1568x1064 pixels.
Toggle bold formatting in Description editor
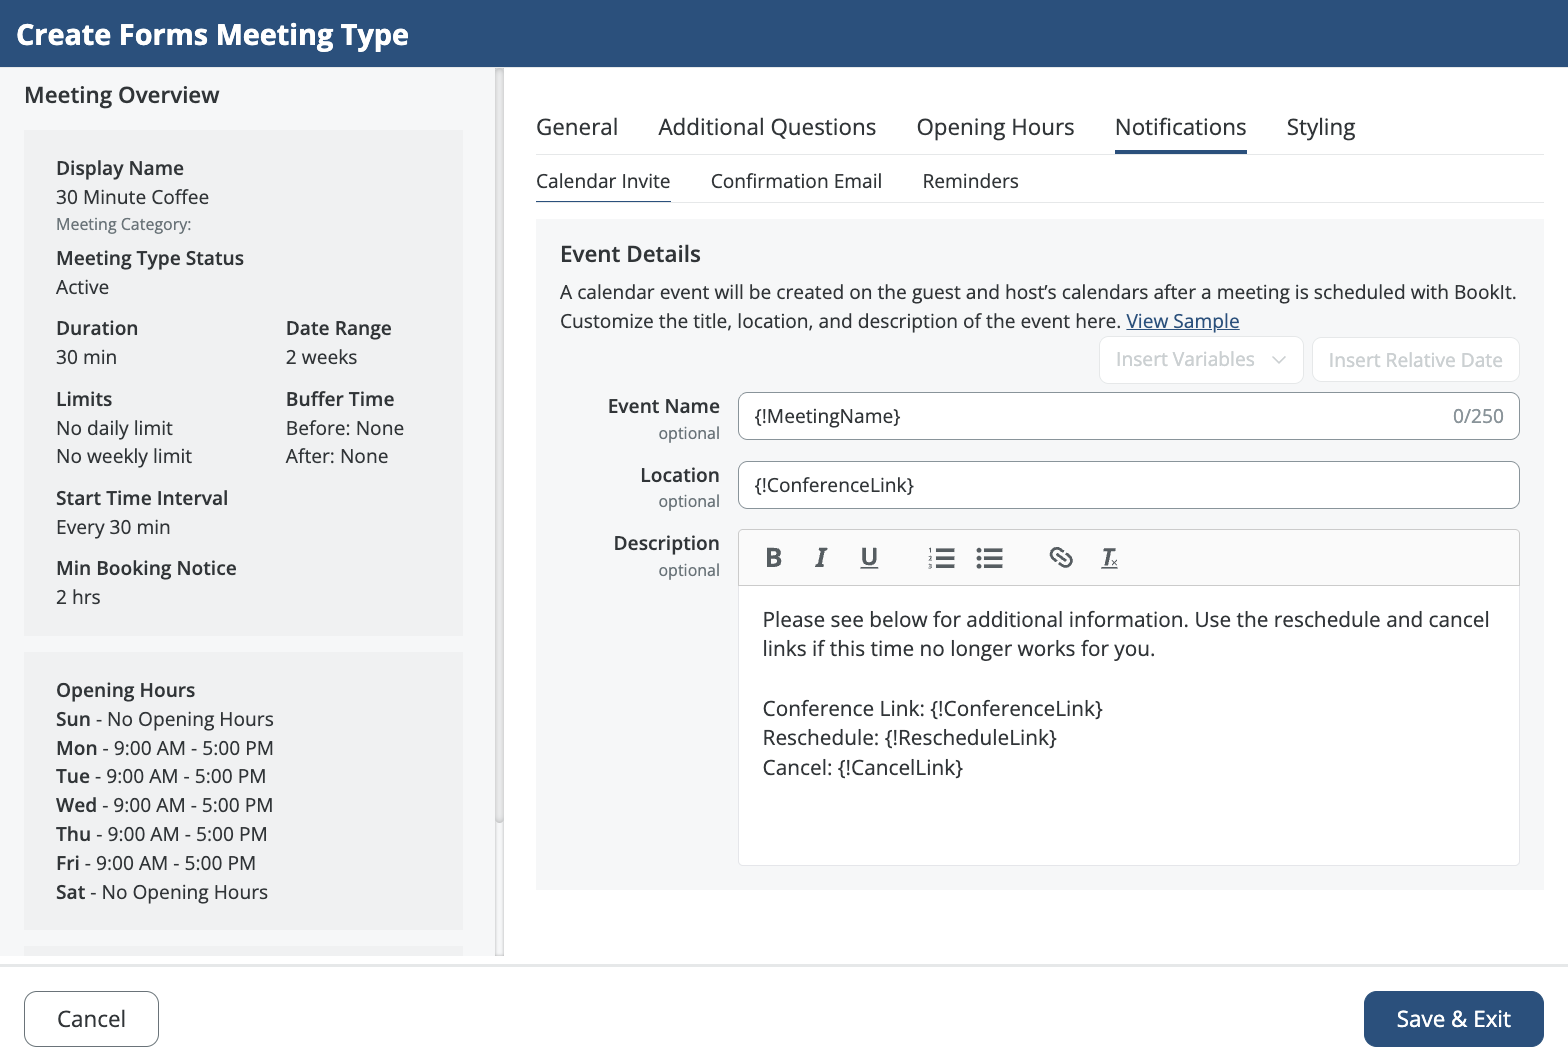[x=773, y=558]
